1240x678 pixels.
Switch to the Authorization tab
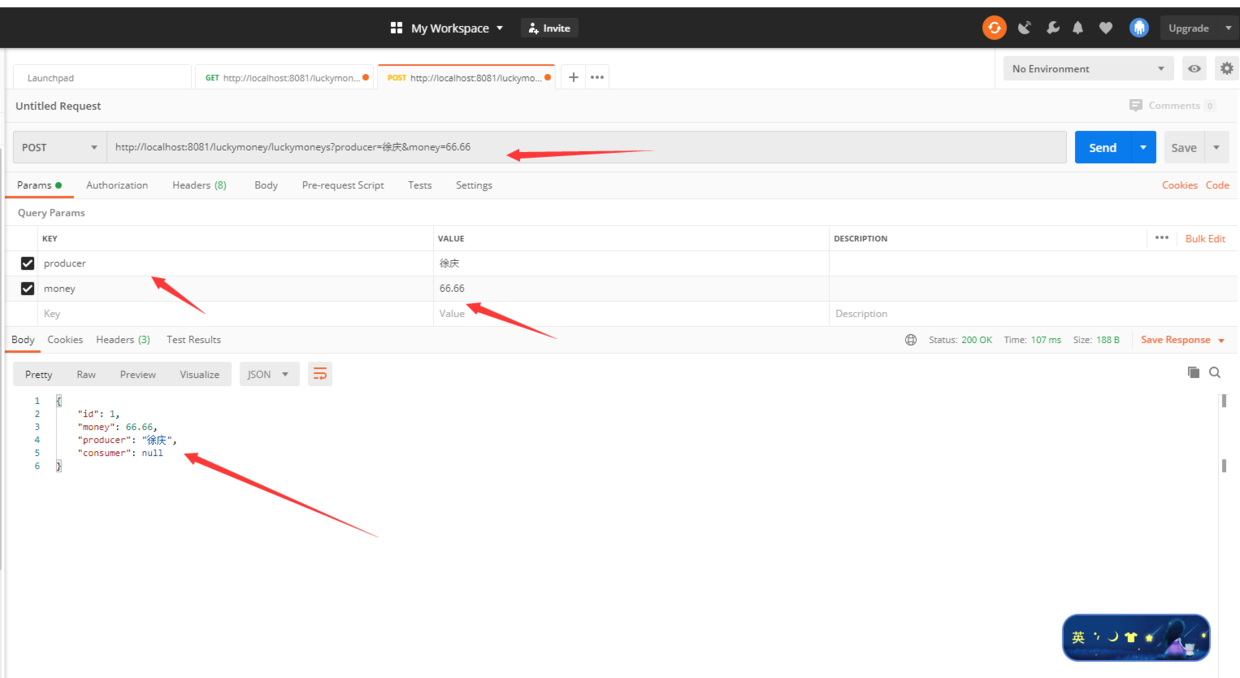coord(117,185)
